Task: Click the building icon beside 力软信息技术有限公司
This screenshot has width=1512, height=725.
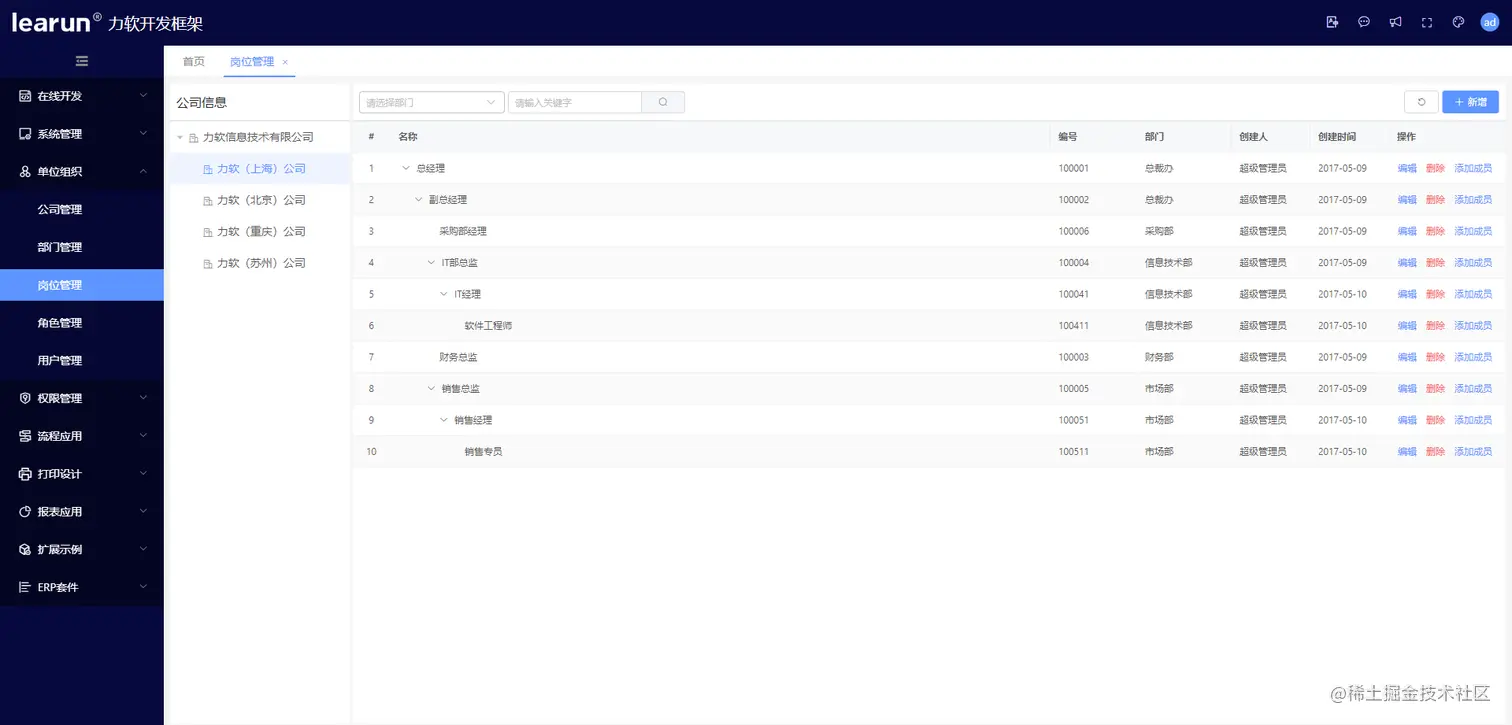Action: (x=194, y=138)
